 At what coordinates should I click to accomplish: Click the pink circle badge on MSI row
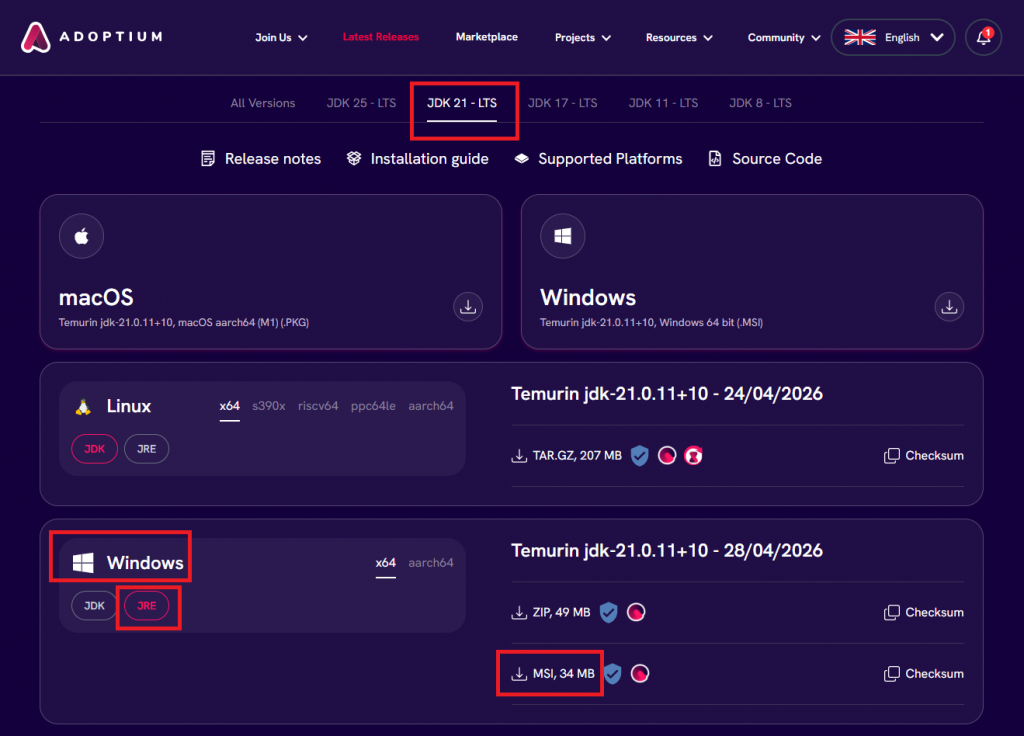click(639, 674)
